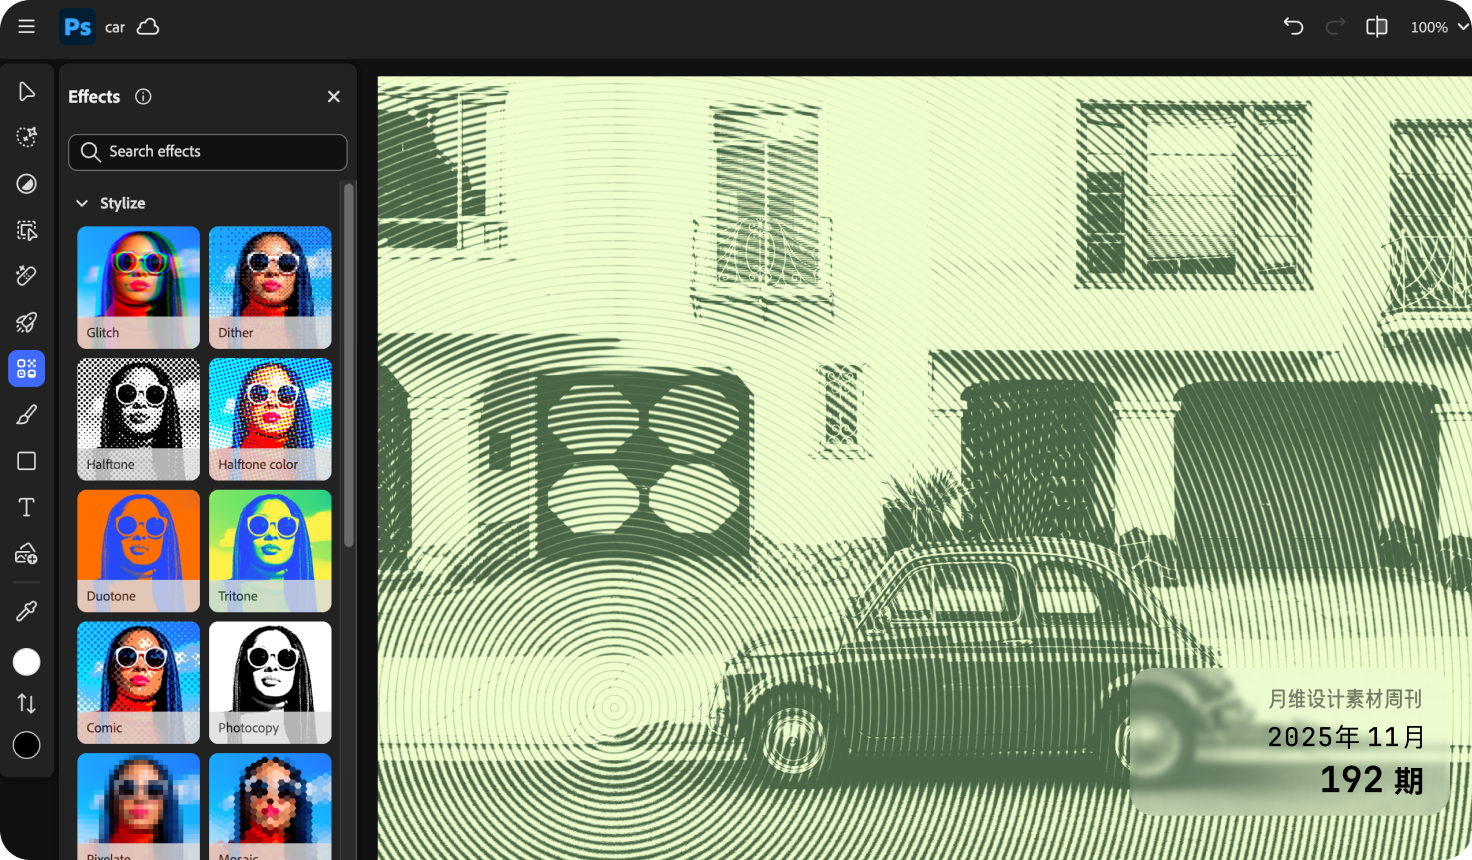Select the Move tool arrow icon
1472x860 pixels.
click(27, 92)
